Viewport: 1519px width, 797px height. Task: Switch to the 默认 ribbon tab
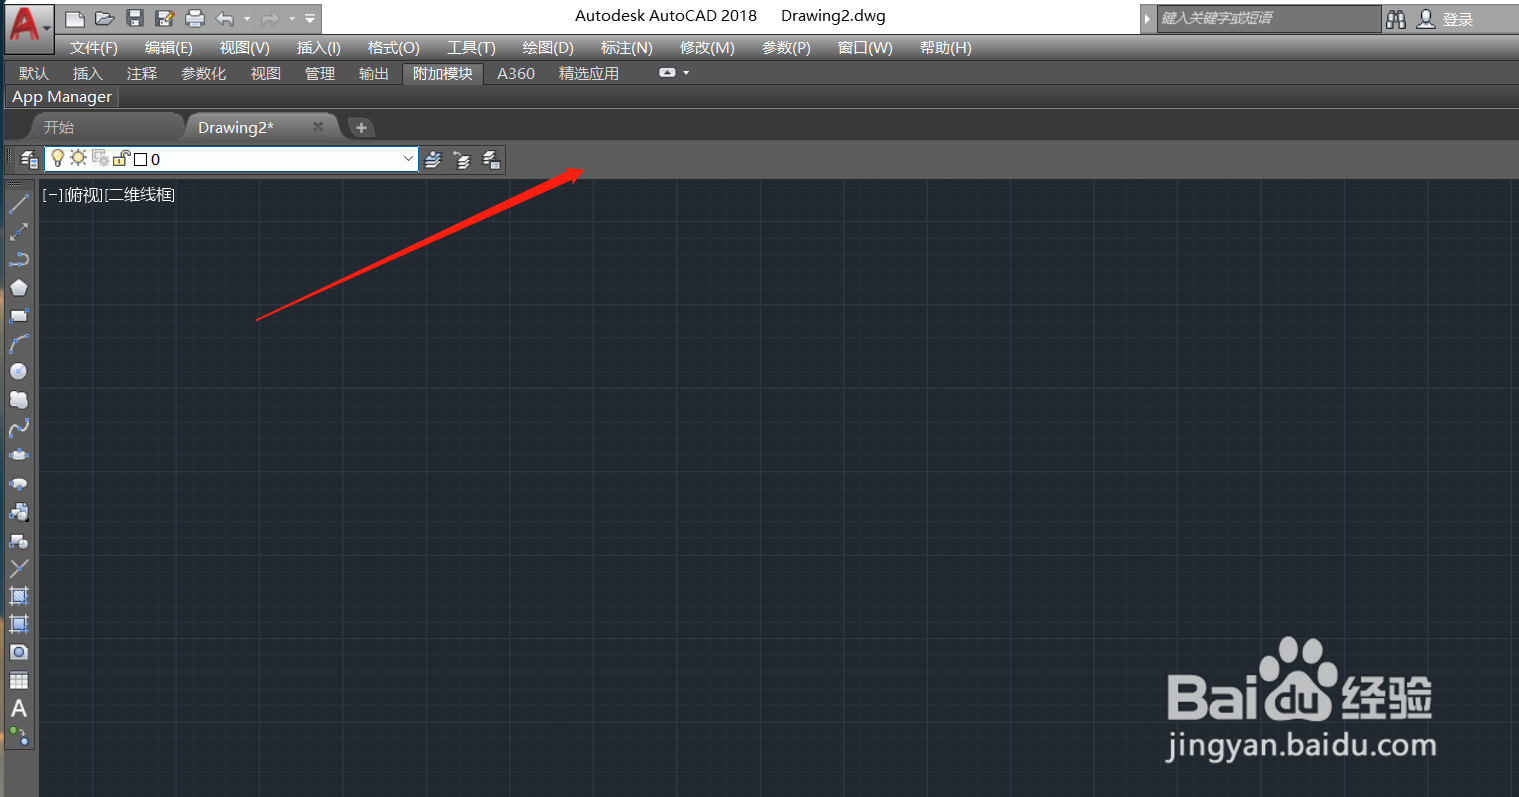click(x=34, y=73)
